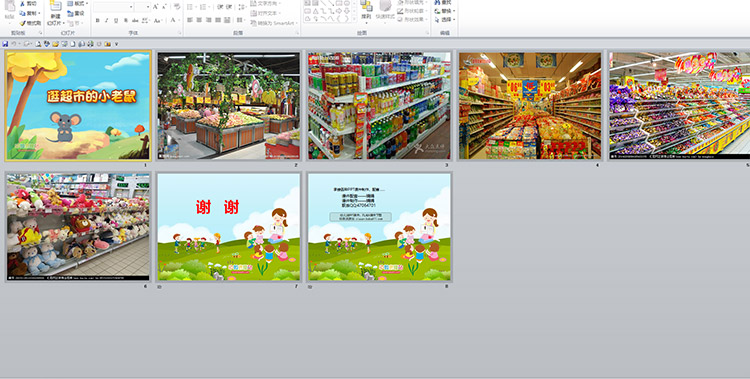Click the Convert to SmartArt button

tap(274, 22)
